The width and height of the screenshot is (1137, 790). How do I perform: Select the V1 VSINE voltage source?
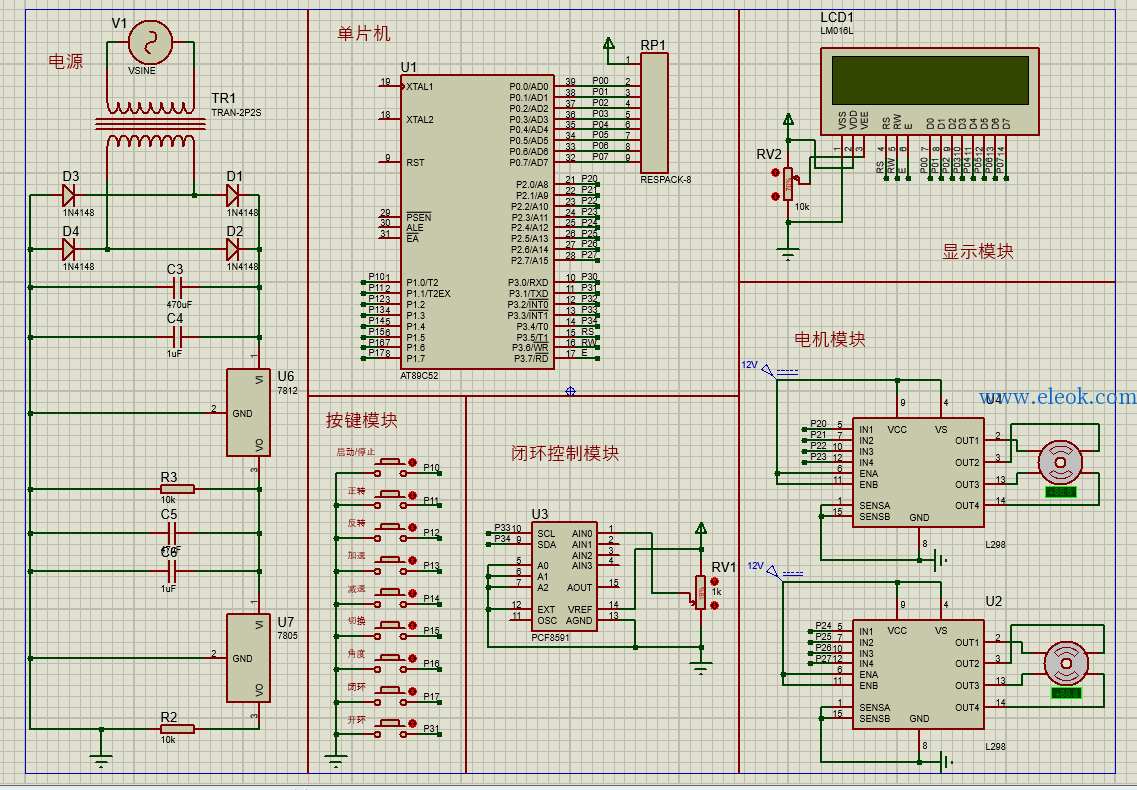pos(150,42)
